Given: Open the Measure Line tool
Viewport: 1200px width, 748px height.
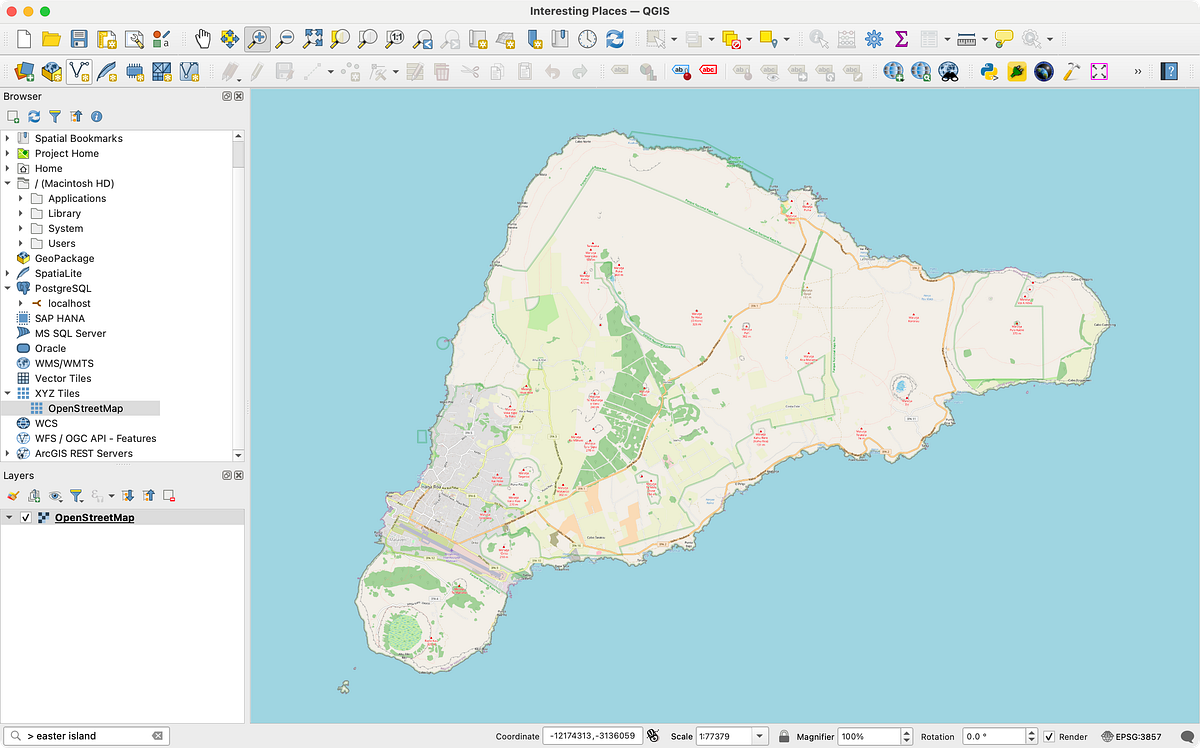Looking at the screenshot, I should click(x=966, y=38).
